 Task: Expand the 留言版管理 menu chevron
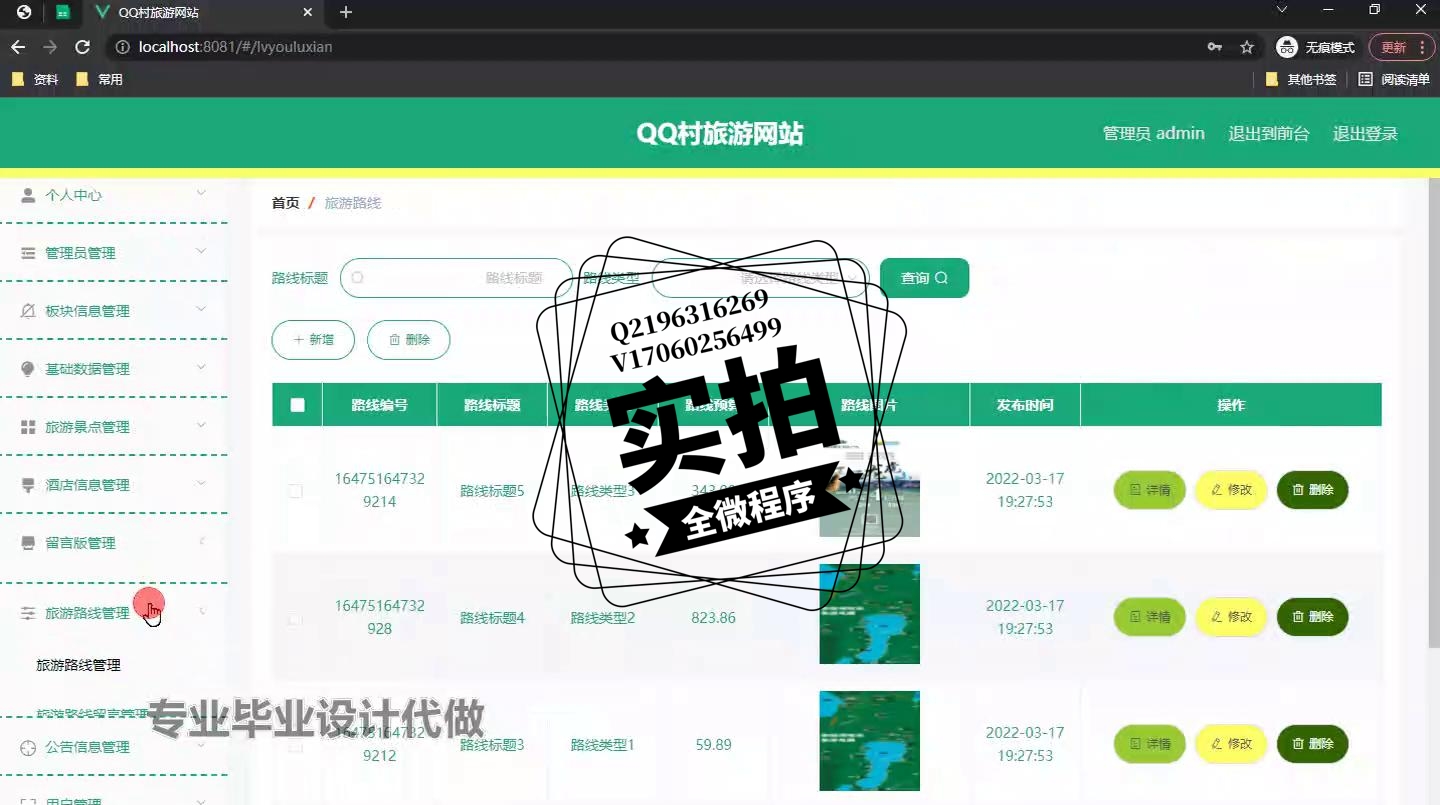click(202, 541)
